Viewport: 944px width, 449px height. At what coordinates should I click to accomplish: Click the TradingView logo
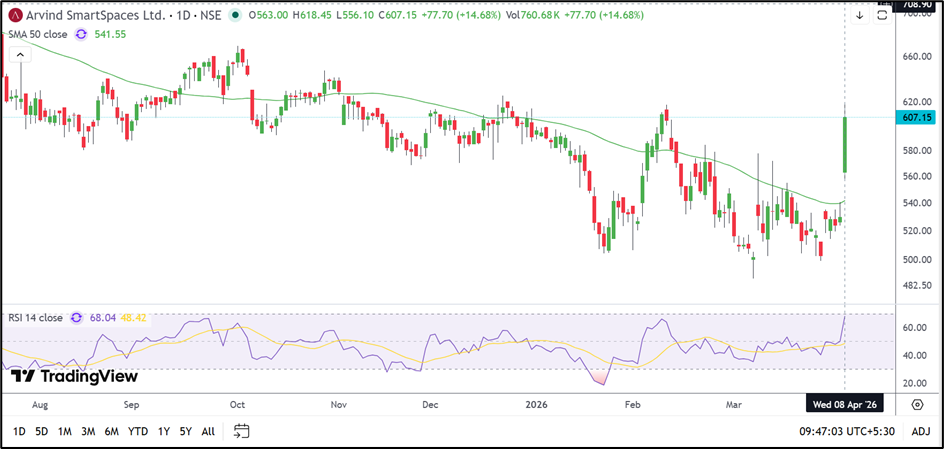74,377
